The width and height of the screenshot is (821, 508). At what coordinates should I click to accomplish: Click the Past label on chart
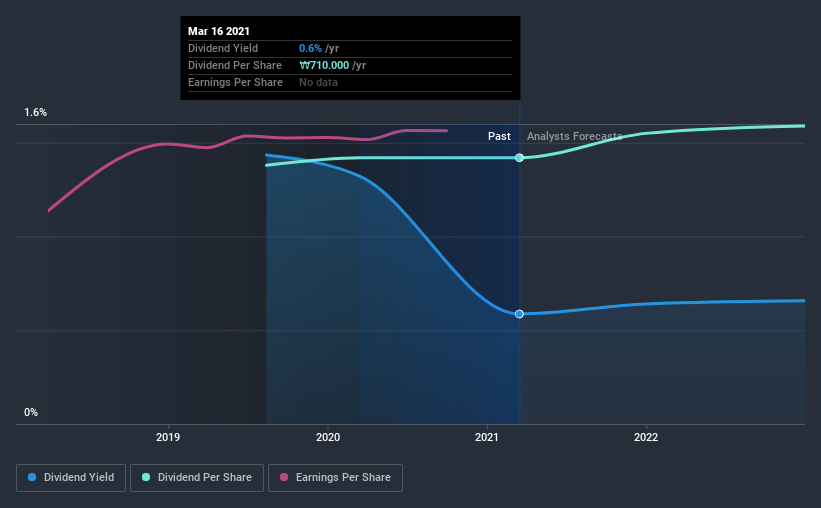tap(499, 136)
